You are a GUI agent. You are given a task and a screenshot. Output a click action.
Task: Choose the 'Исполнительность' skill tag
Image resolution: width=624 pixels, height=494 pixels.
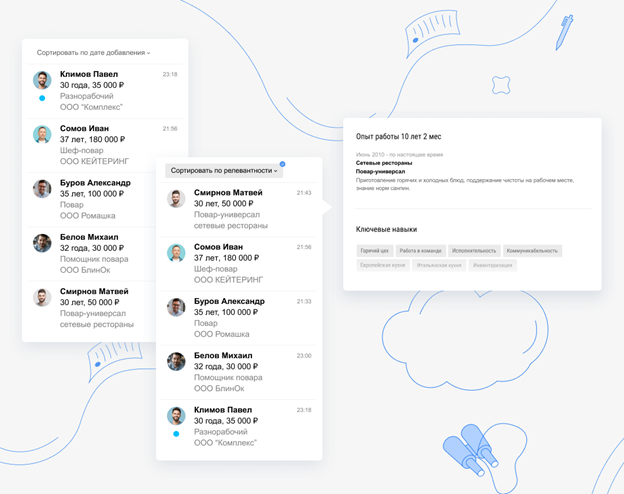pos(474,251)
